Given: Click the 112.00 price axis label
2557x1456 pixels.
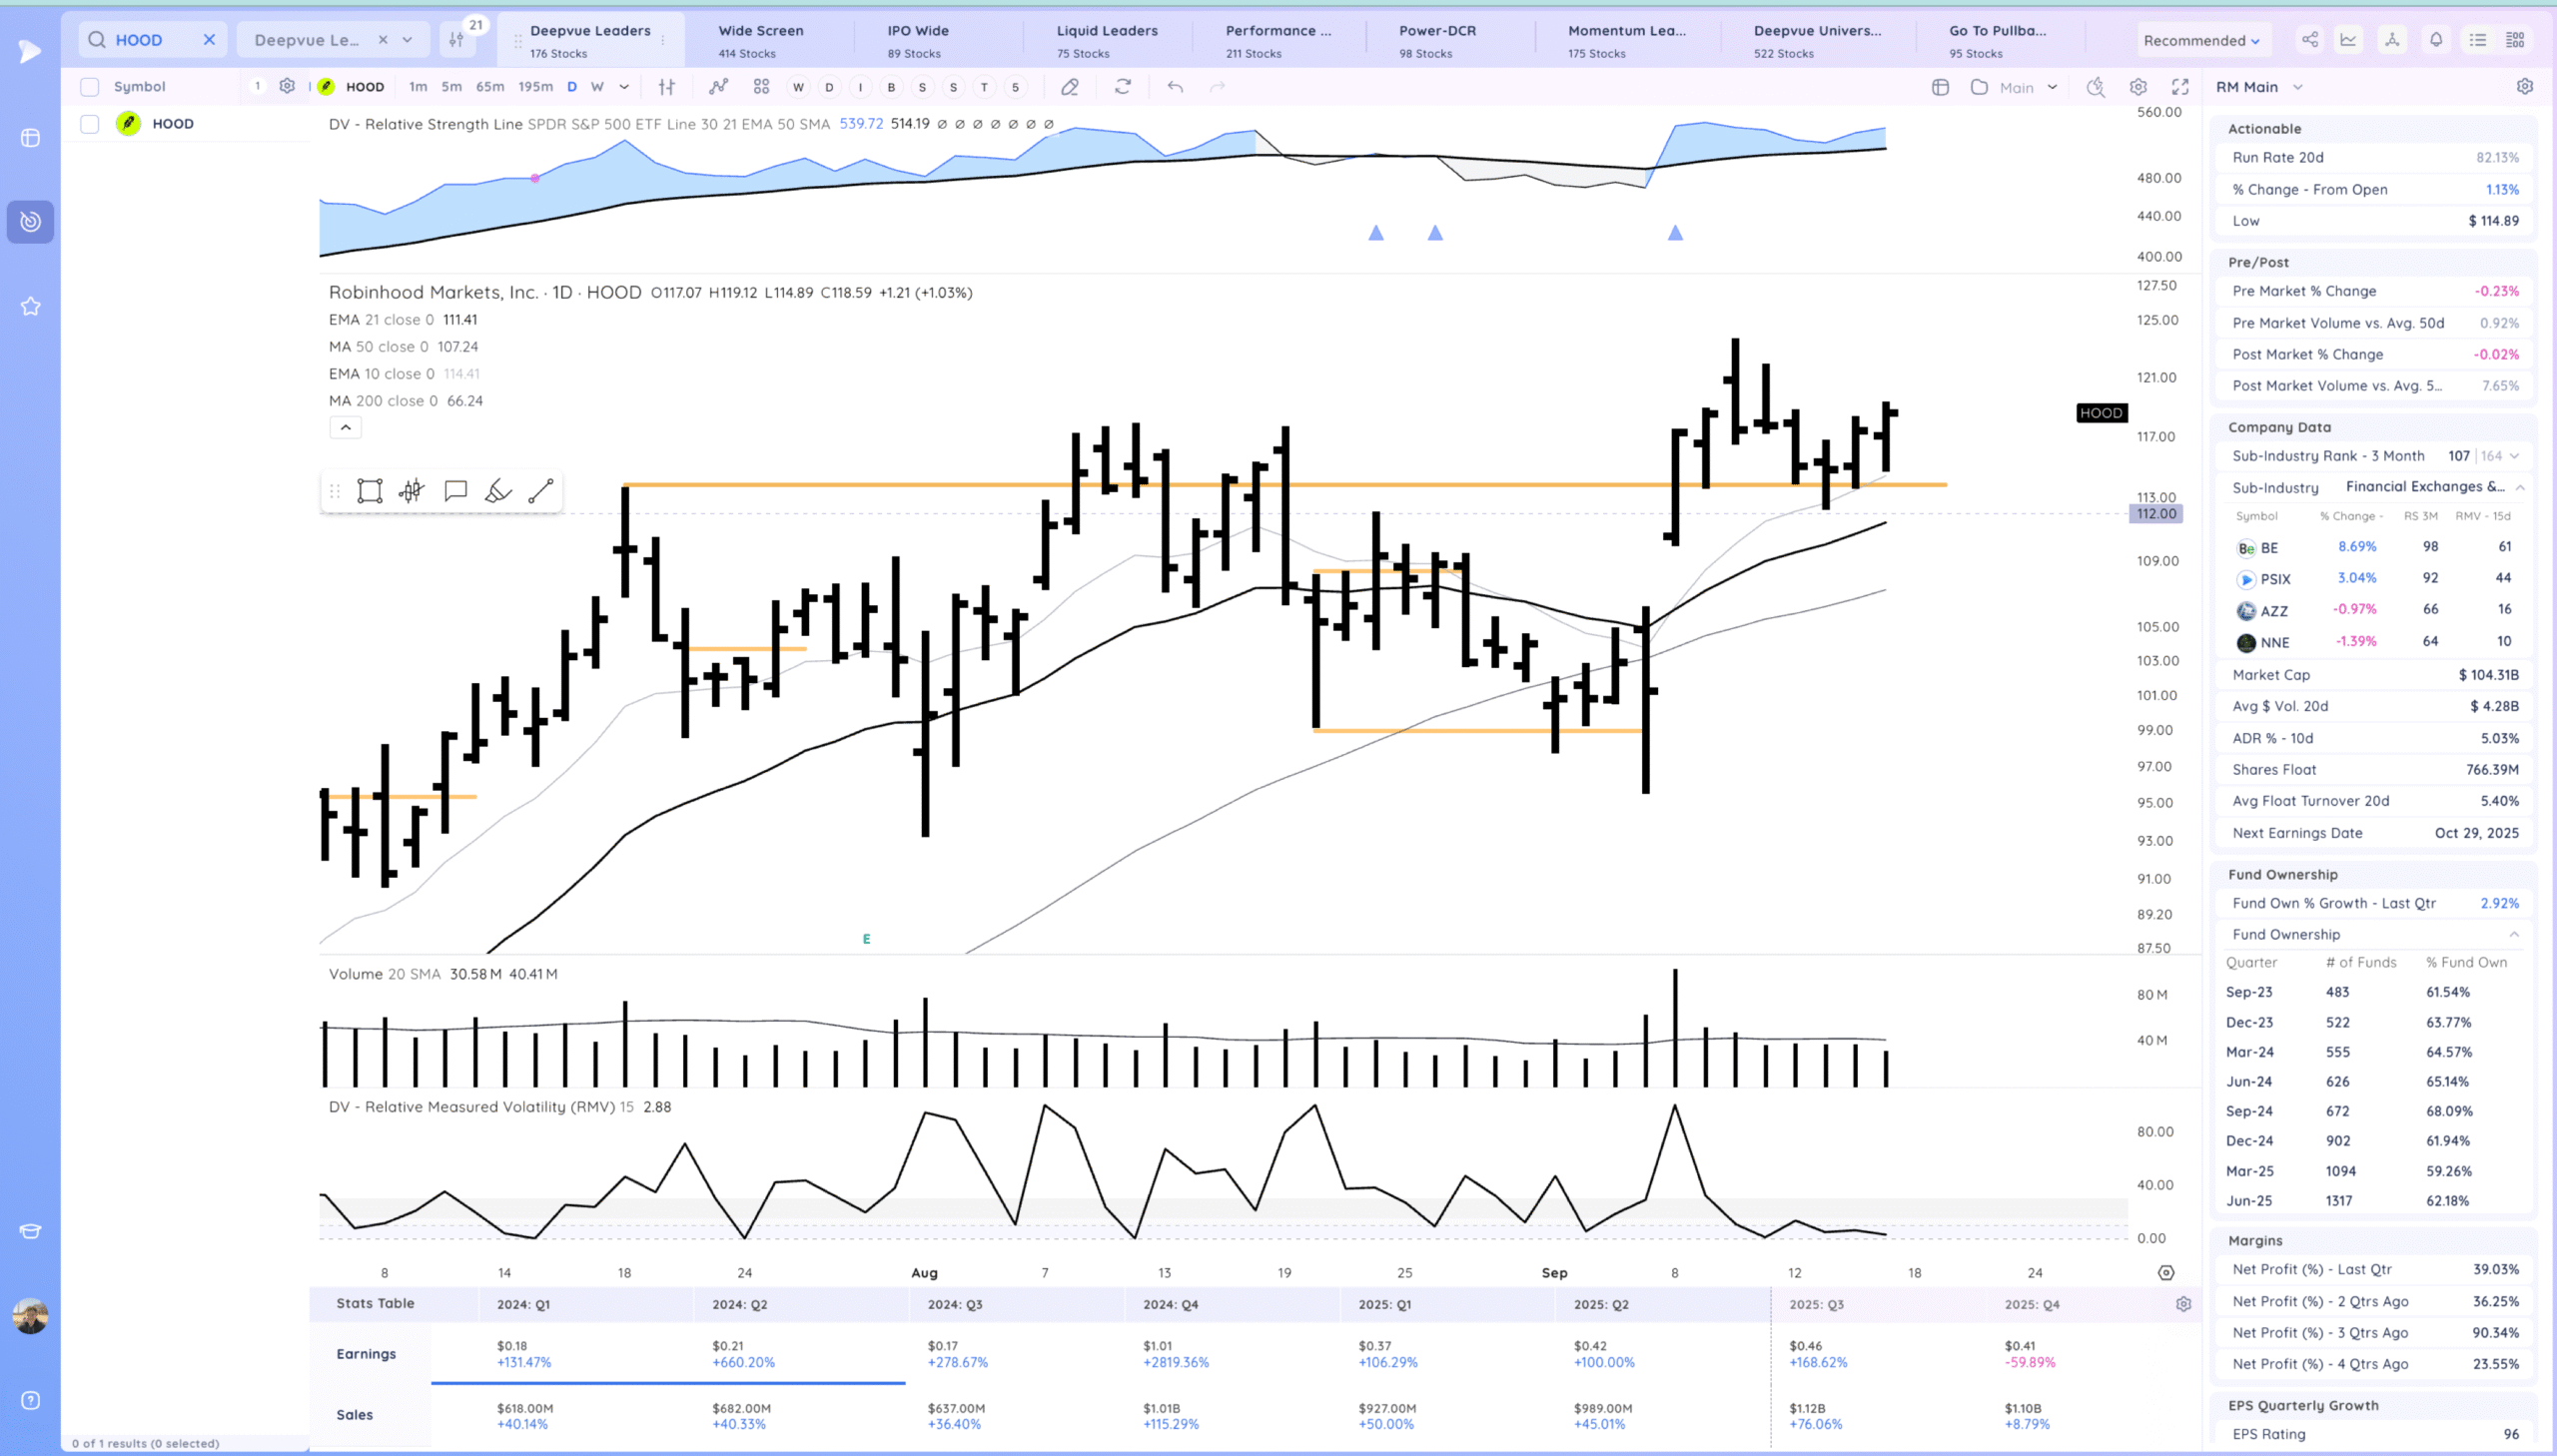Looking at the screenshot, I should (x=2156, y=513).
